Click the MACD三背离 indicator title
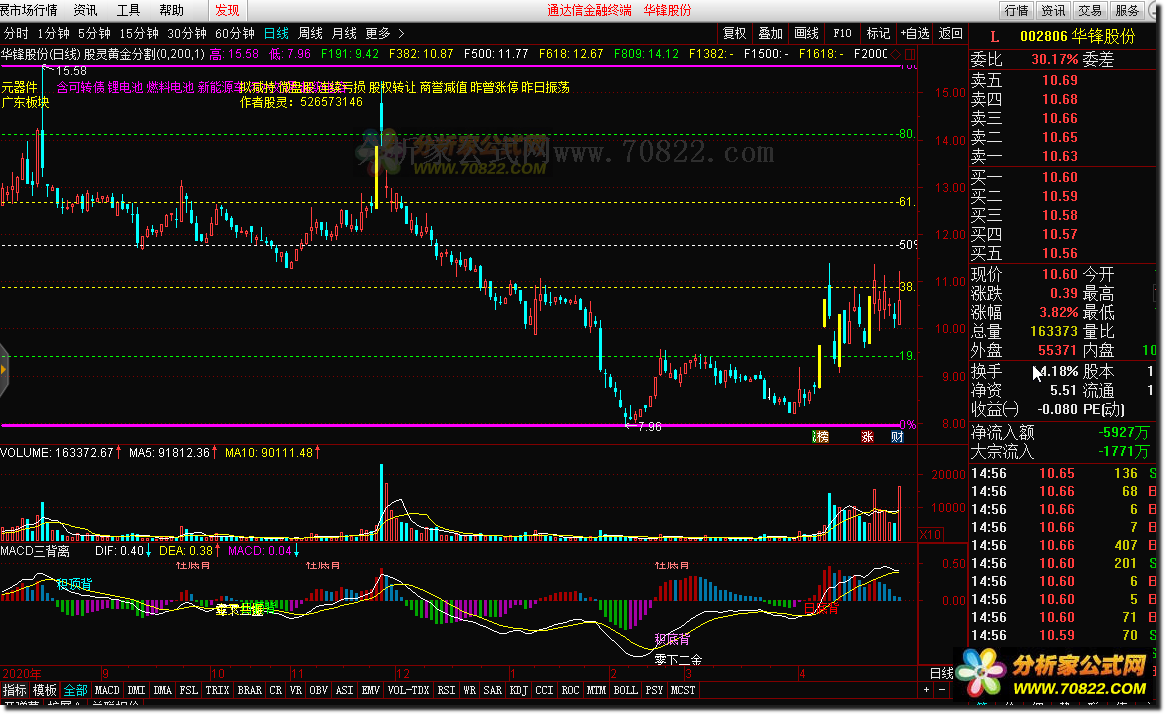 tap(35, 551)
